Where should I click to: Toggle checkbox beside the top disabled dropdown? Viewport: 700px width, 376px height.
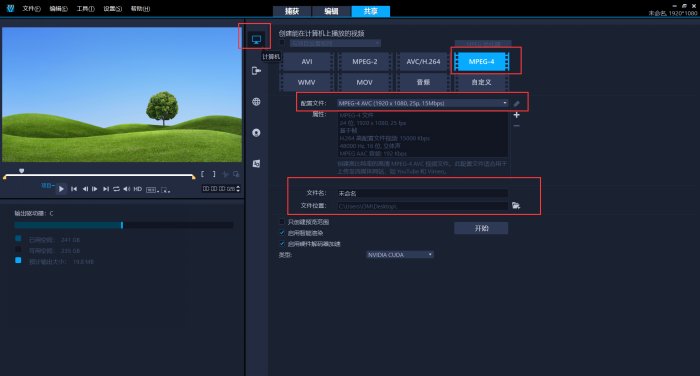coord(282,43)
